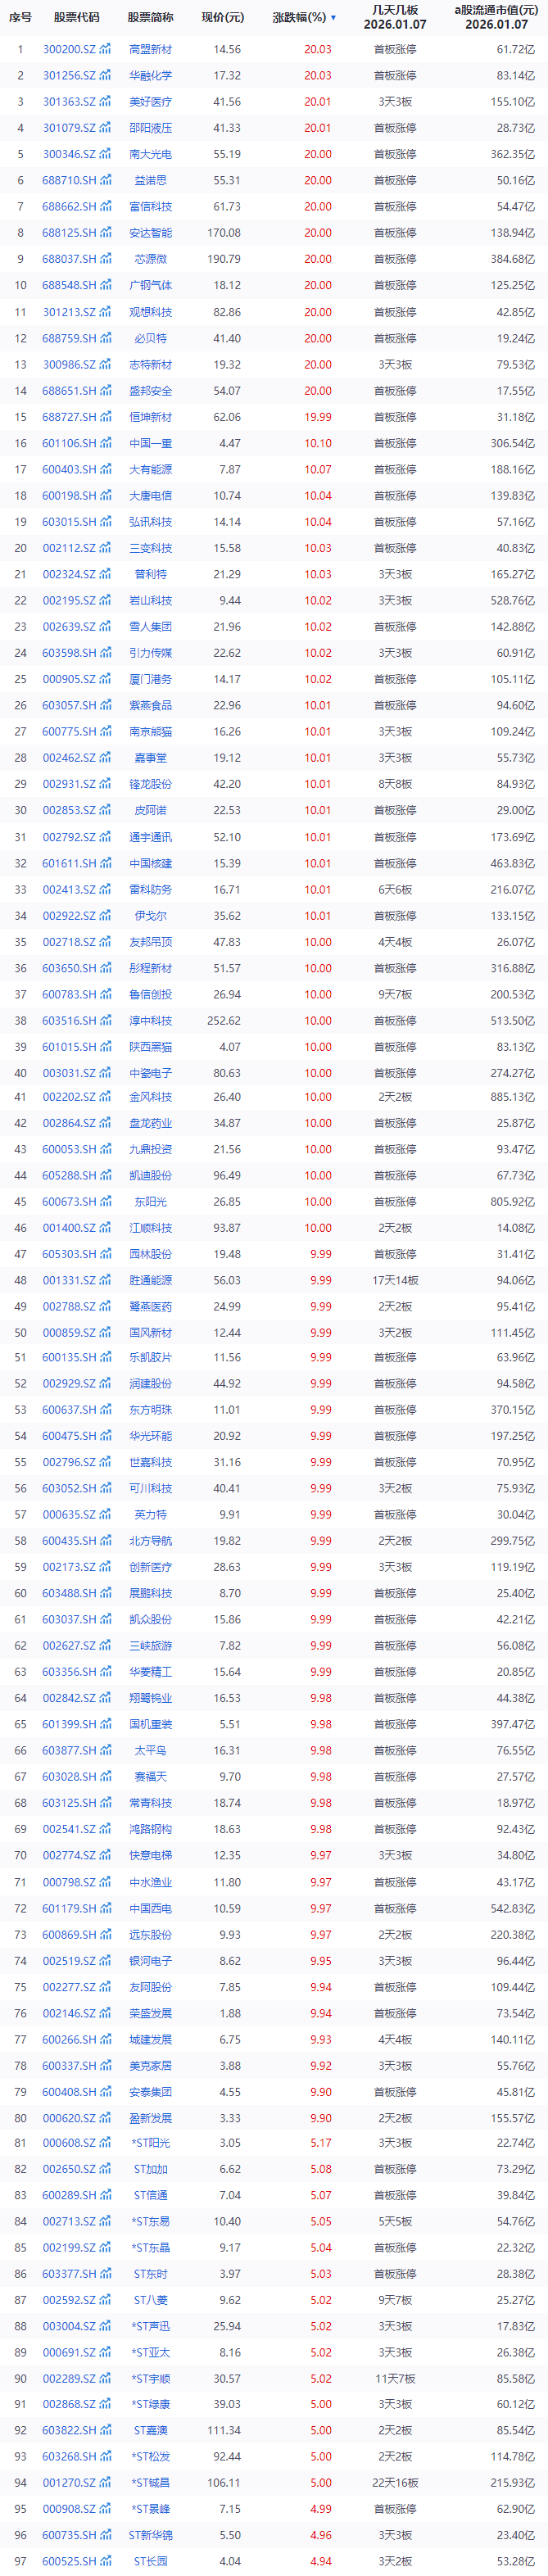Open the 安达智能 stock link
Image resolution: width=548 pixels, height=2576 pixels.
pyautogui.click(x=150, y=233)
